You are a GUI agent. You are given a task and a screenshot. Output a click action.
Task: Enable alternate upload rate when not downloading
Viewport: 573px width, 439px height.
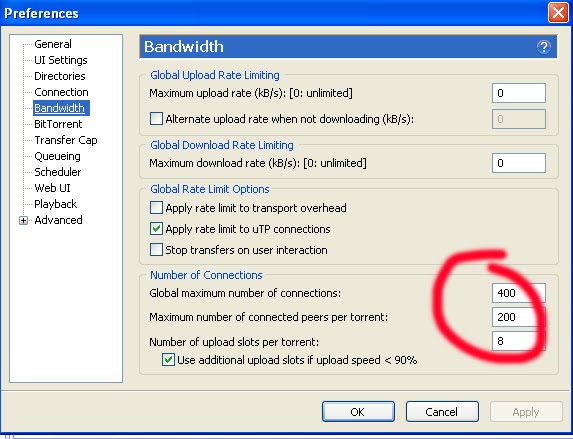tap(156, 119)
